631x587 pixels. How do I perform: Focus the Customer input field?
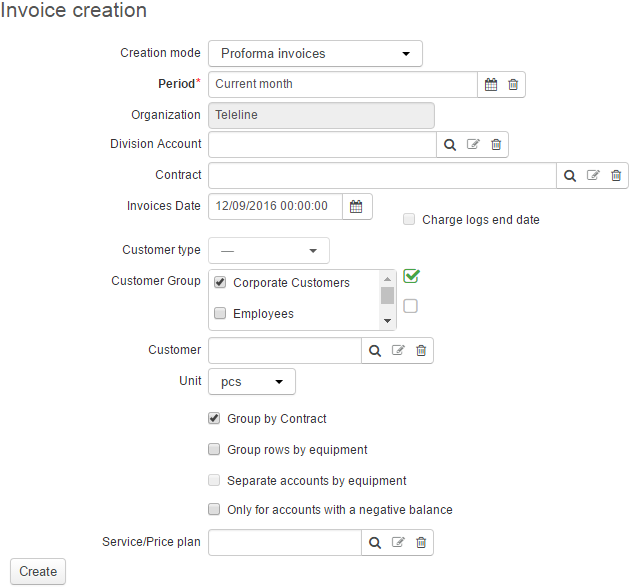tap(285, 350)
